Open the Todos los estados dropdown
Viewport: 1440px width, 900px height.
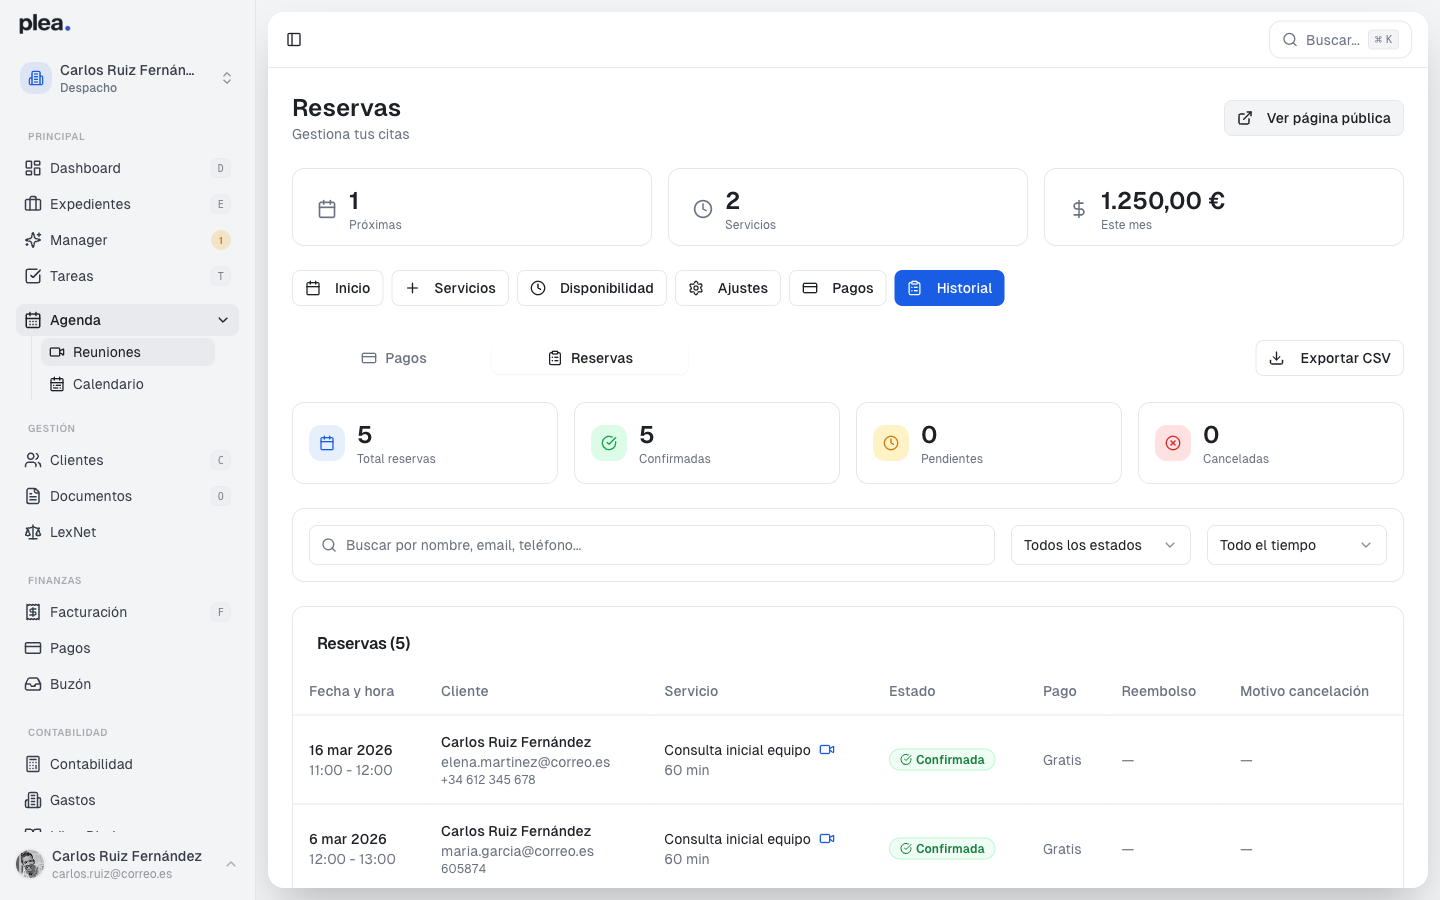point(1101,545)
